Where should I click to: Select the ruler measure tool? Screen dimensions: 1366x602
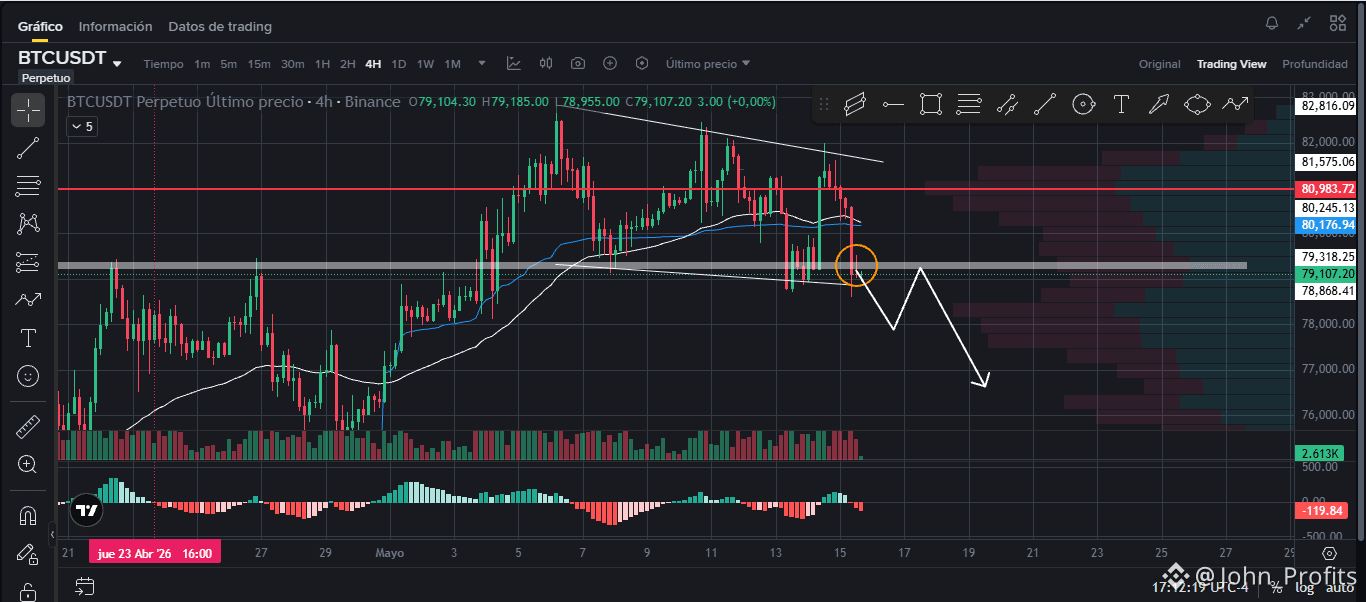pyautogui.click(x=28, y=427)
